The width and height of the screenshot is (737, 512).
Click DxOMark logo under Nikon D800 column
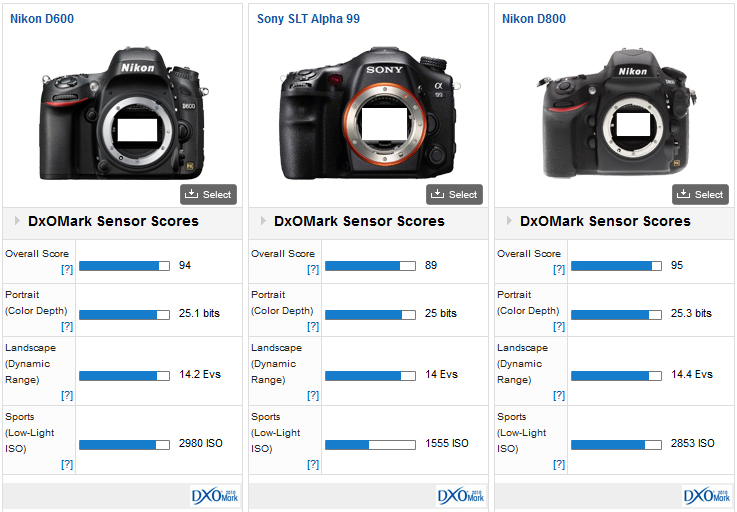coord(707,496)
